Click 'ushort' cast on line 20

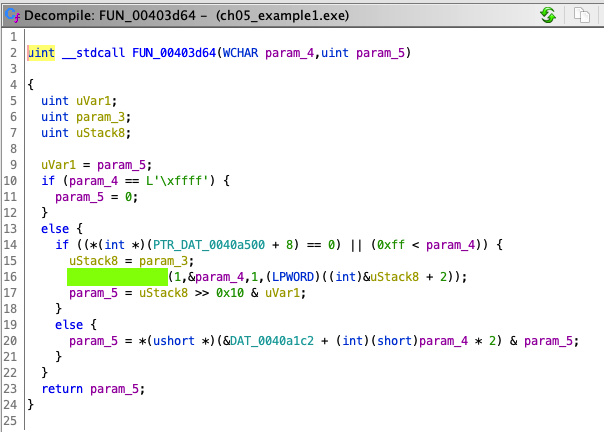pyautogui.click(x=174, y=341)
